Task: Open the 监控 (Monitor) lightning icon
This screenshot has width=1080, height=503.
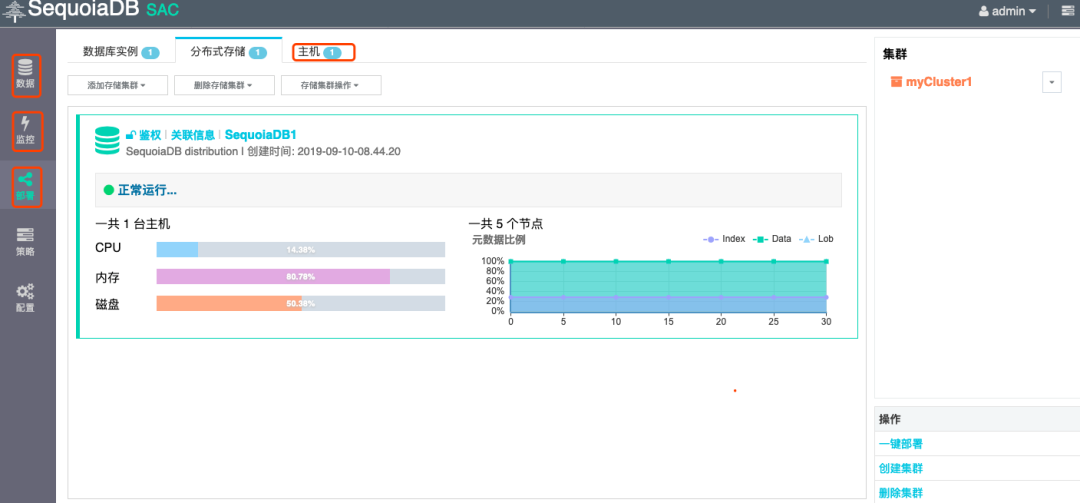Action: (25, 131)
